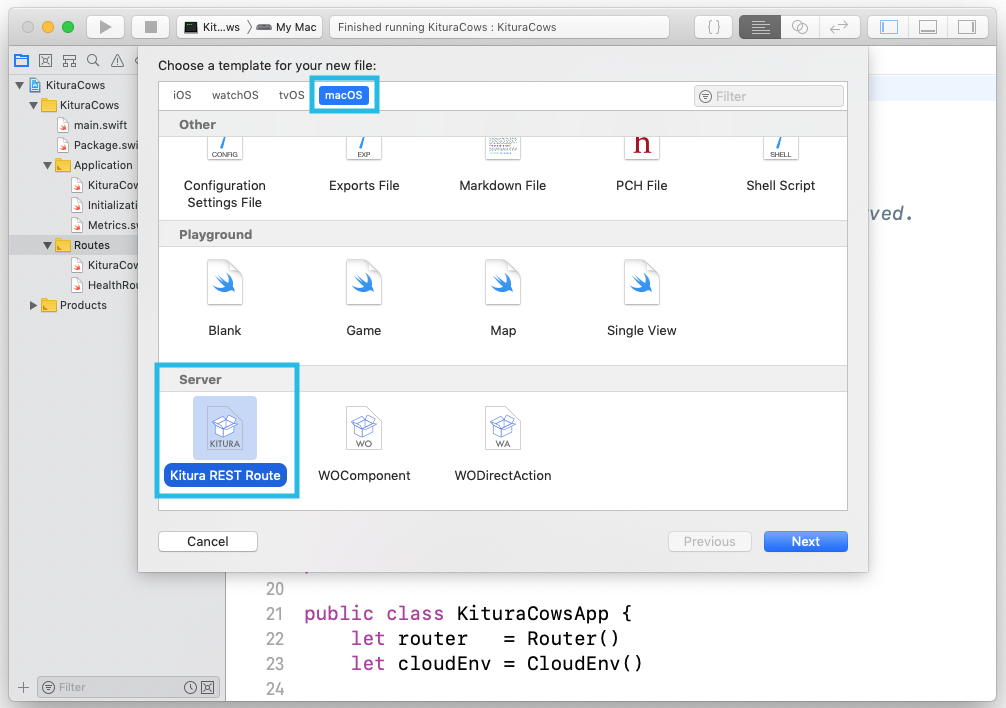Pick the Blank playground template

tap(225, 298)
